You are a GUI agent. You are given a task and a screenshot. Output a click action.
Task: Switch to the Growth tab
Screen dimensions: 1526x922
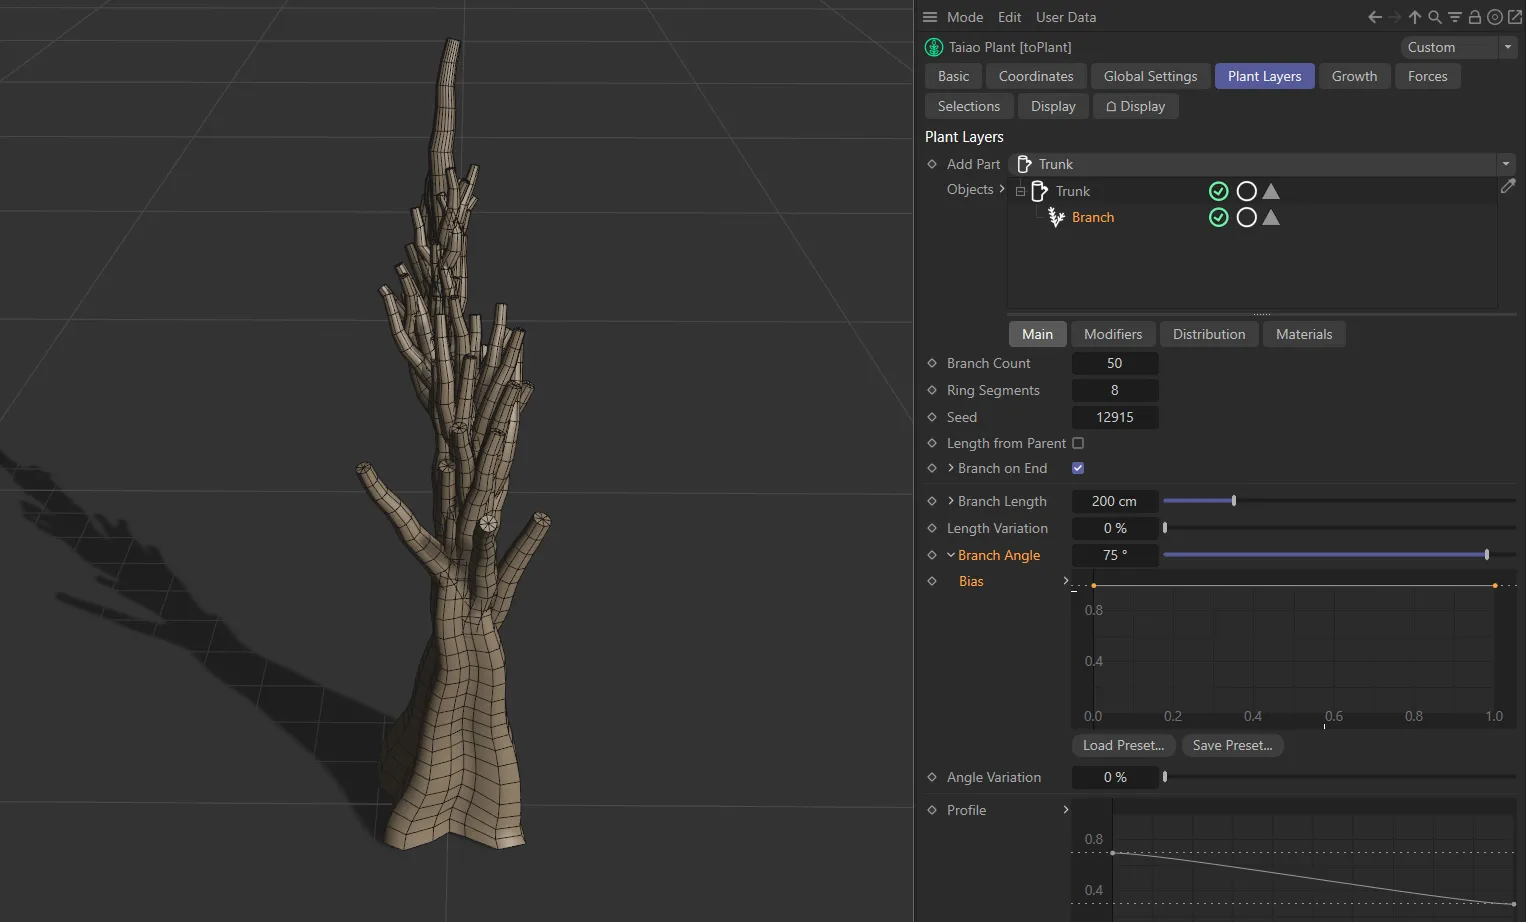pos(1354,76)
